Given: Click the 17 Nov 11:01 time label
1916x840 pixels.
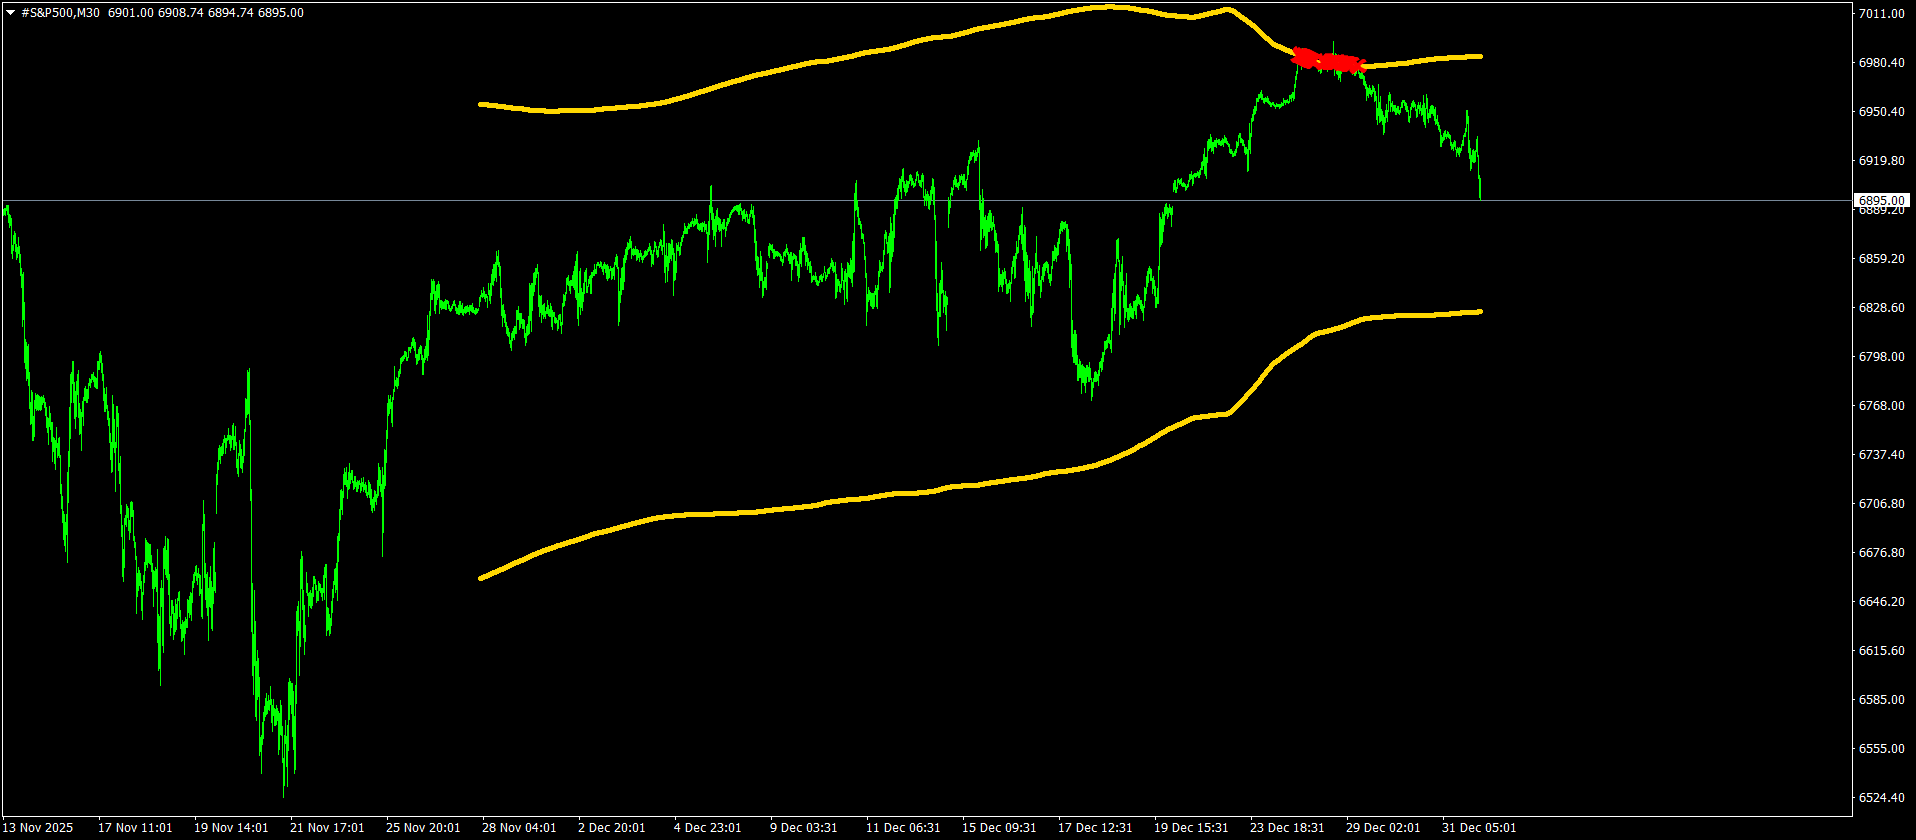Looking at the screenshot, I should pos(135,828).
